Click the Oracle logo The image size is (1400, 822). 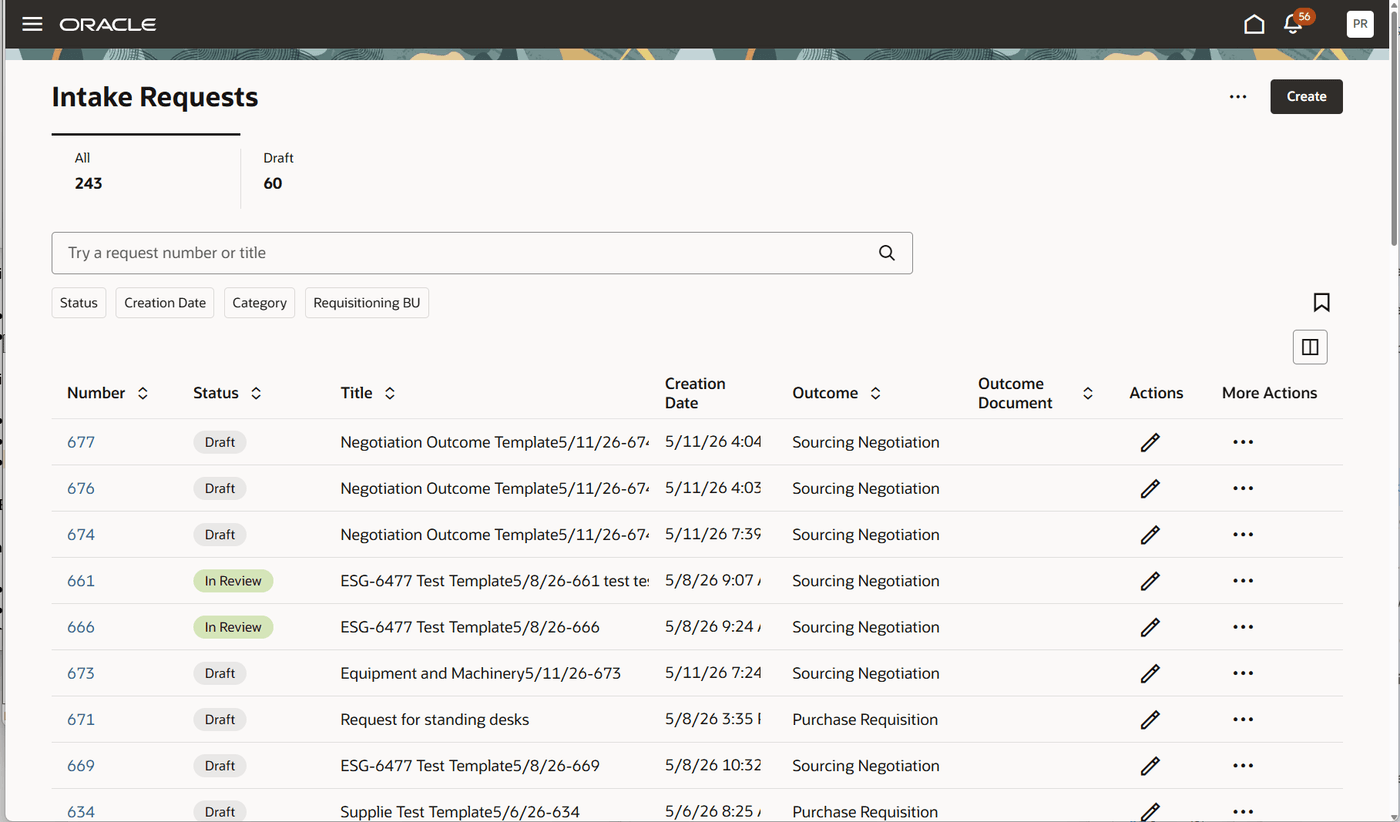[x=108, y=24]
